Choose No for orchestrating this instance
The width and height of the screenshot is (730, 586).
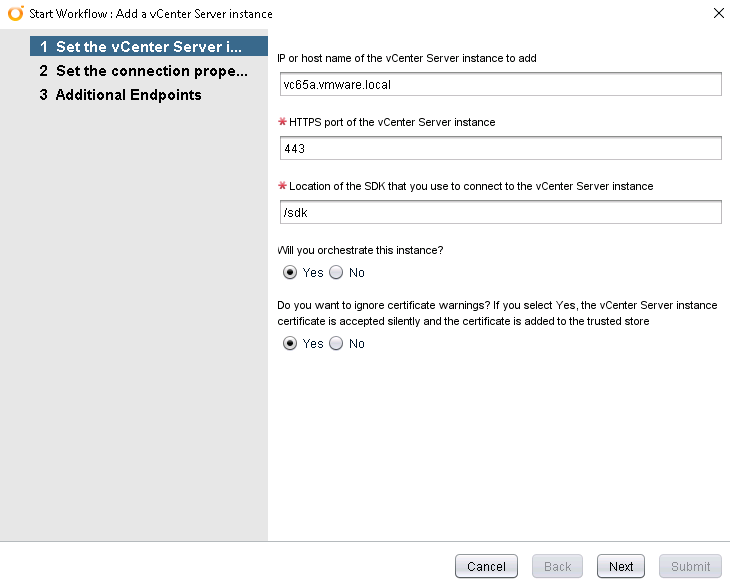tap(336, 272)
